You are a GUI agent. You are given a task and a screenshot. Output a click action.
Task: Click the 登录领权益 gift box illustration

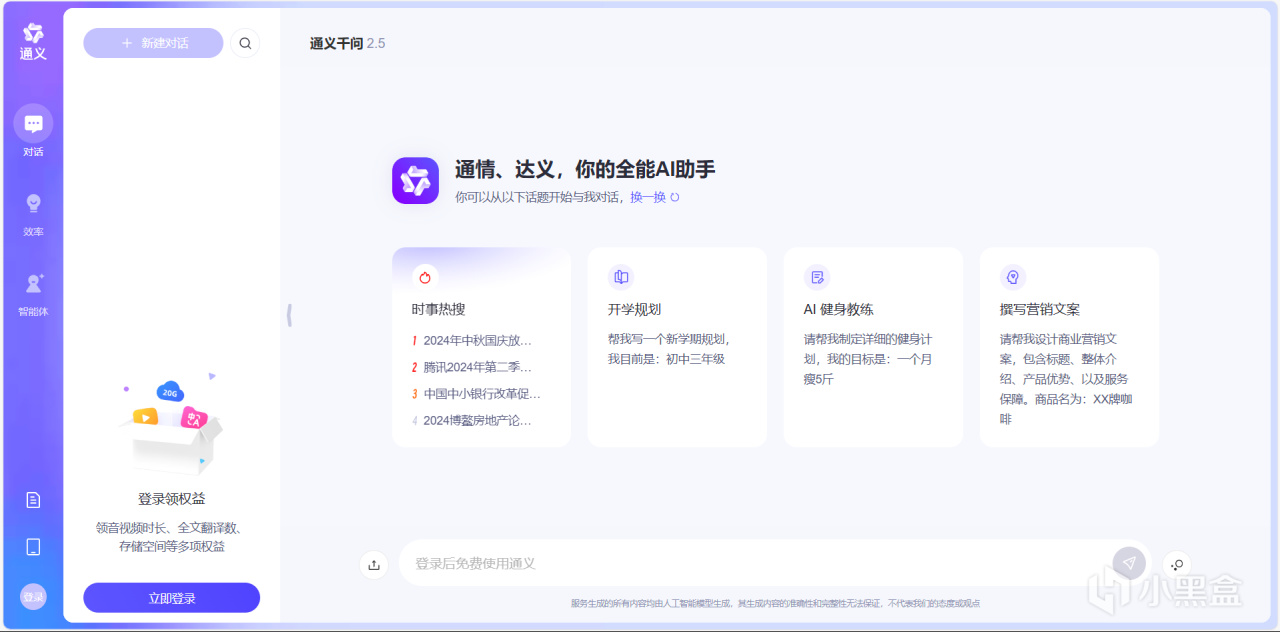click(170, 424)
